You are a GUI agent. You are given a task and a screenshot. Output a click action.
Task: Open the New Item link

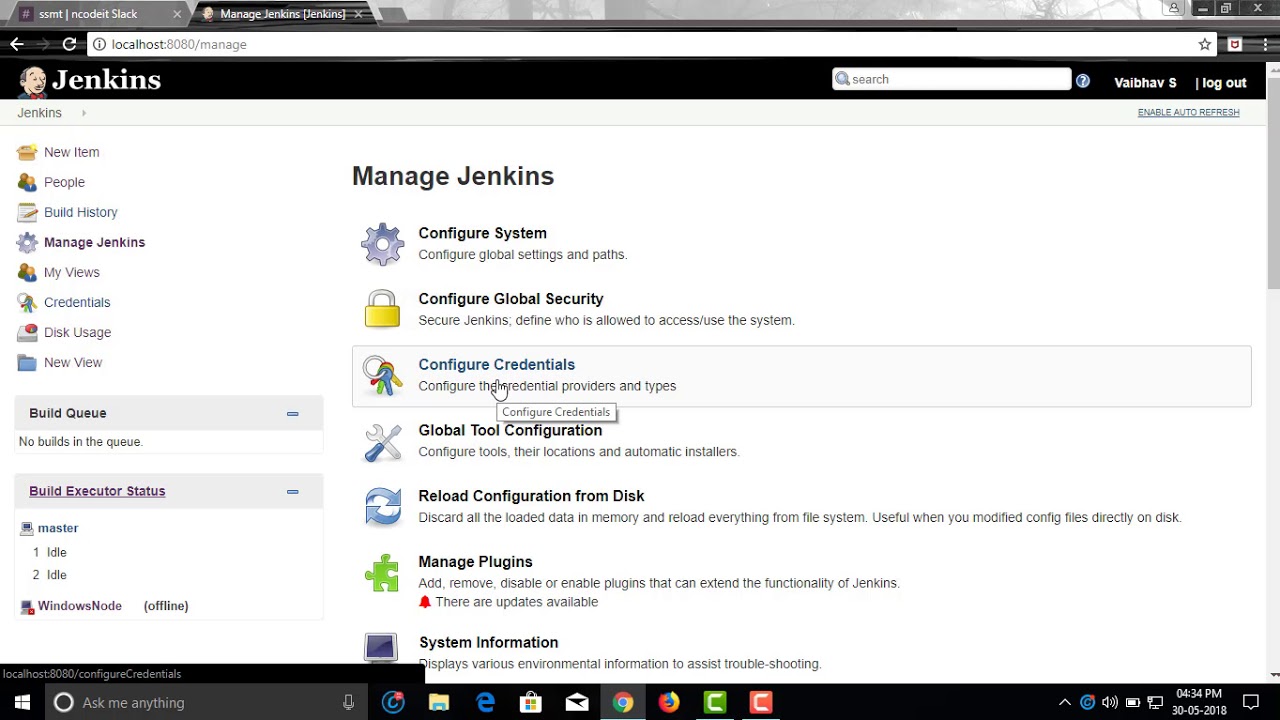(x=72, y=152)
